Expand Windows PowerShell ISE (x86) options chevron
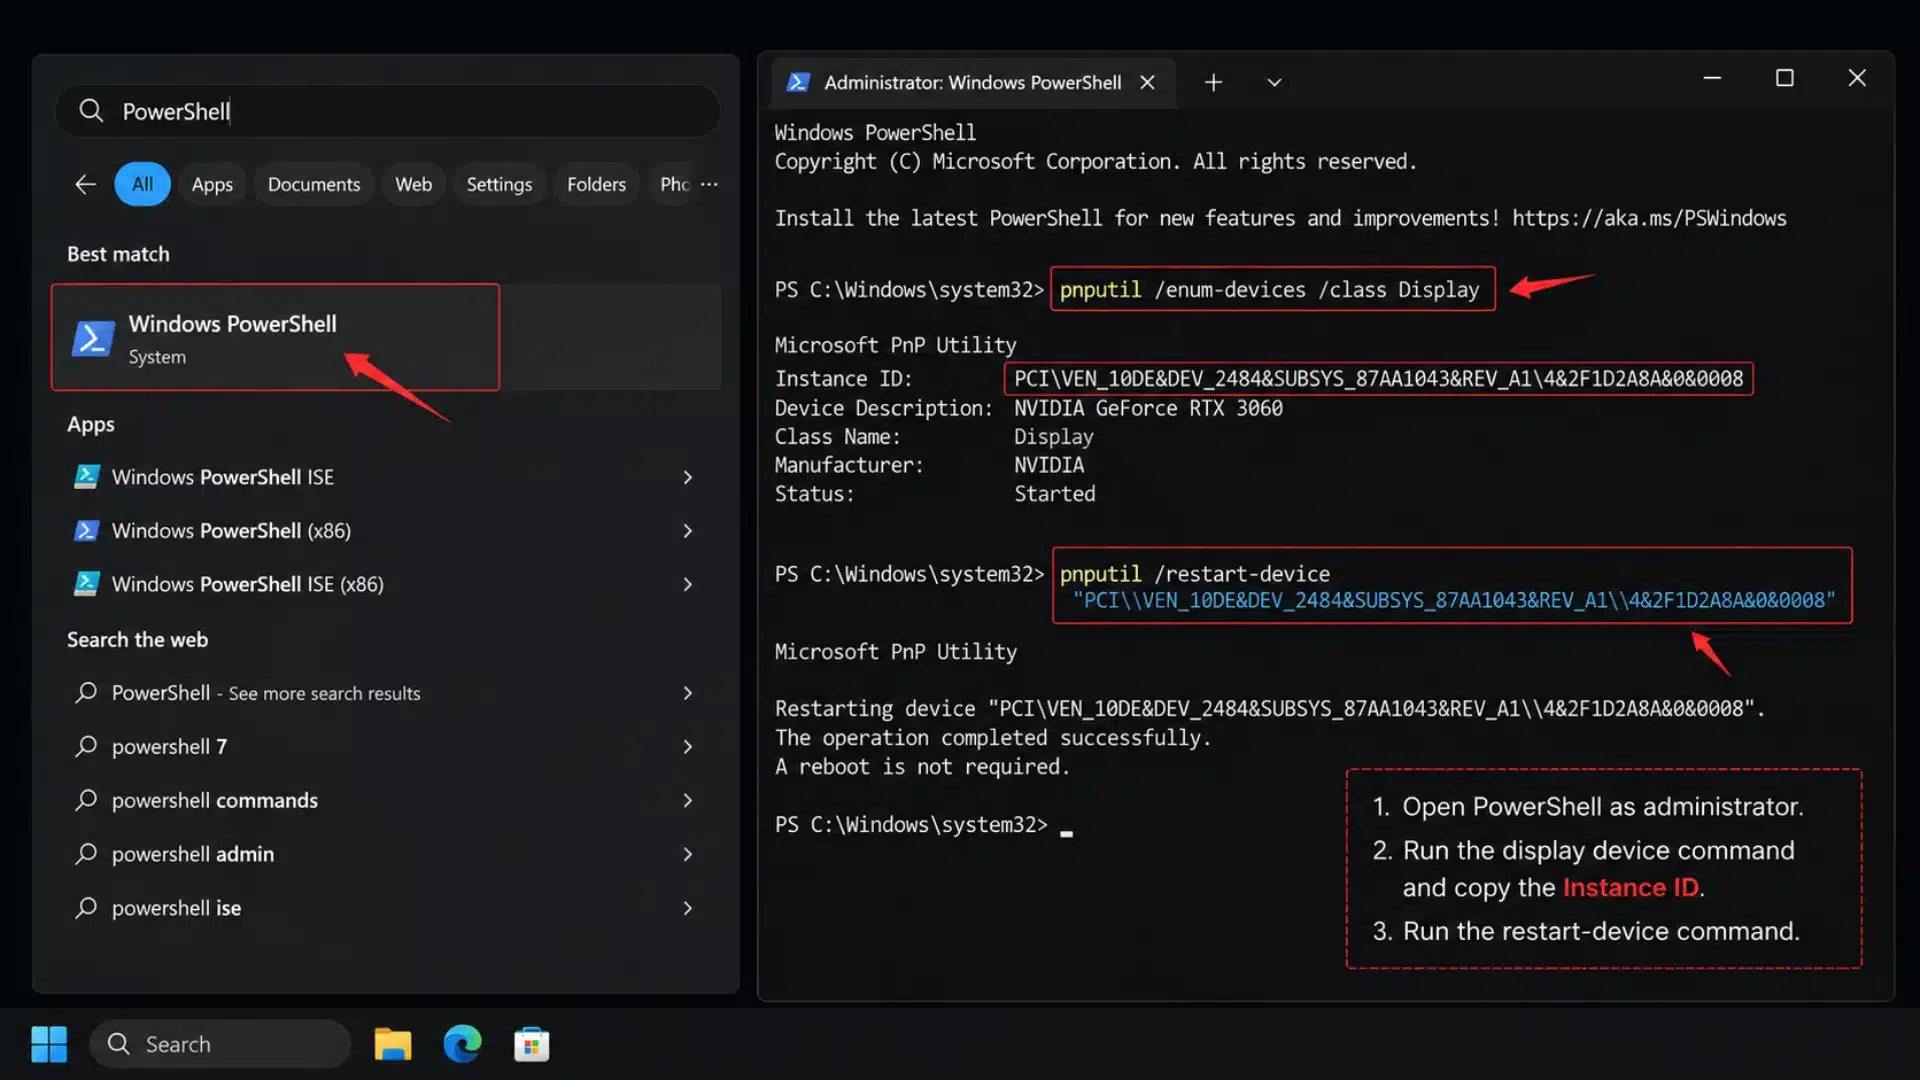This screenshot has width=1920, height=1080. tap(688, 584)
